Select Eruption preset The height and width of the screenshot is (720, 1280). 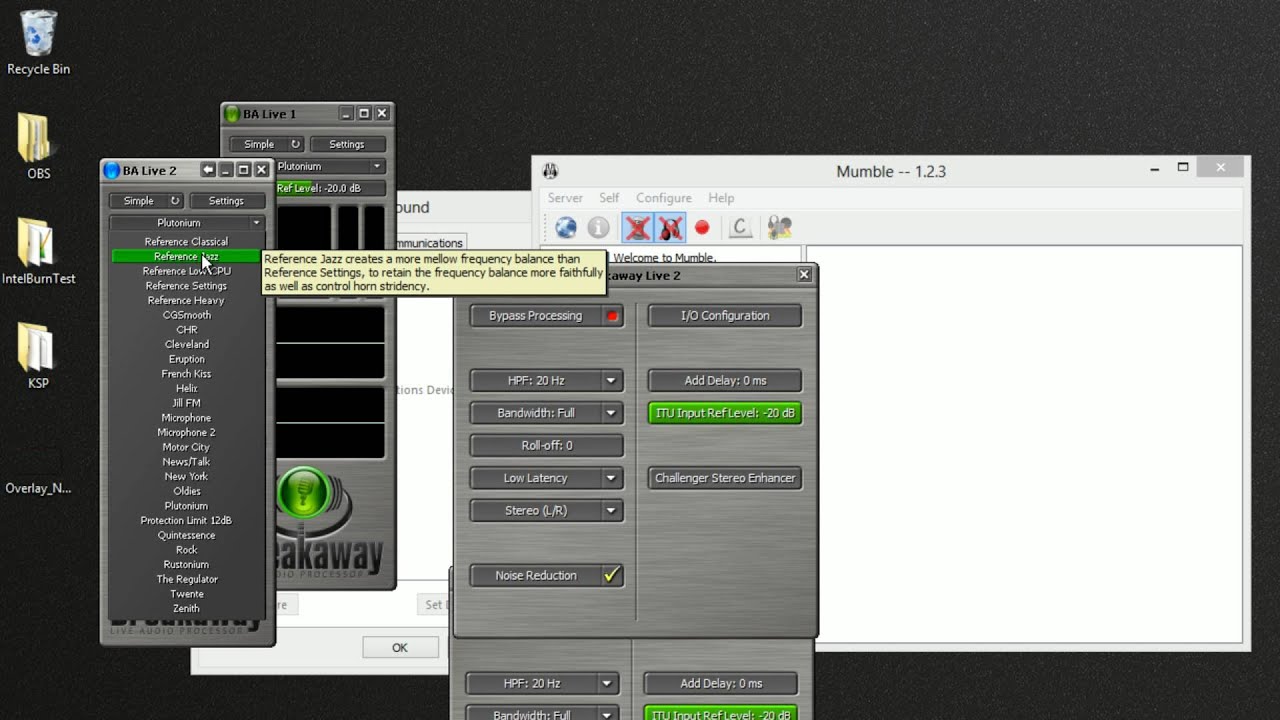point(186,359)
